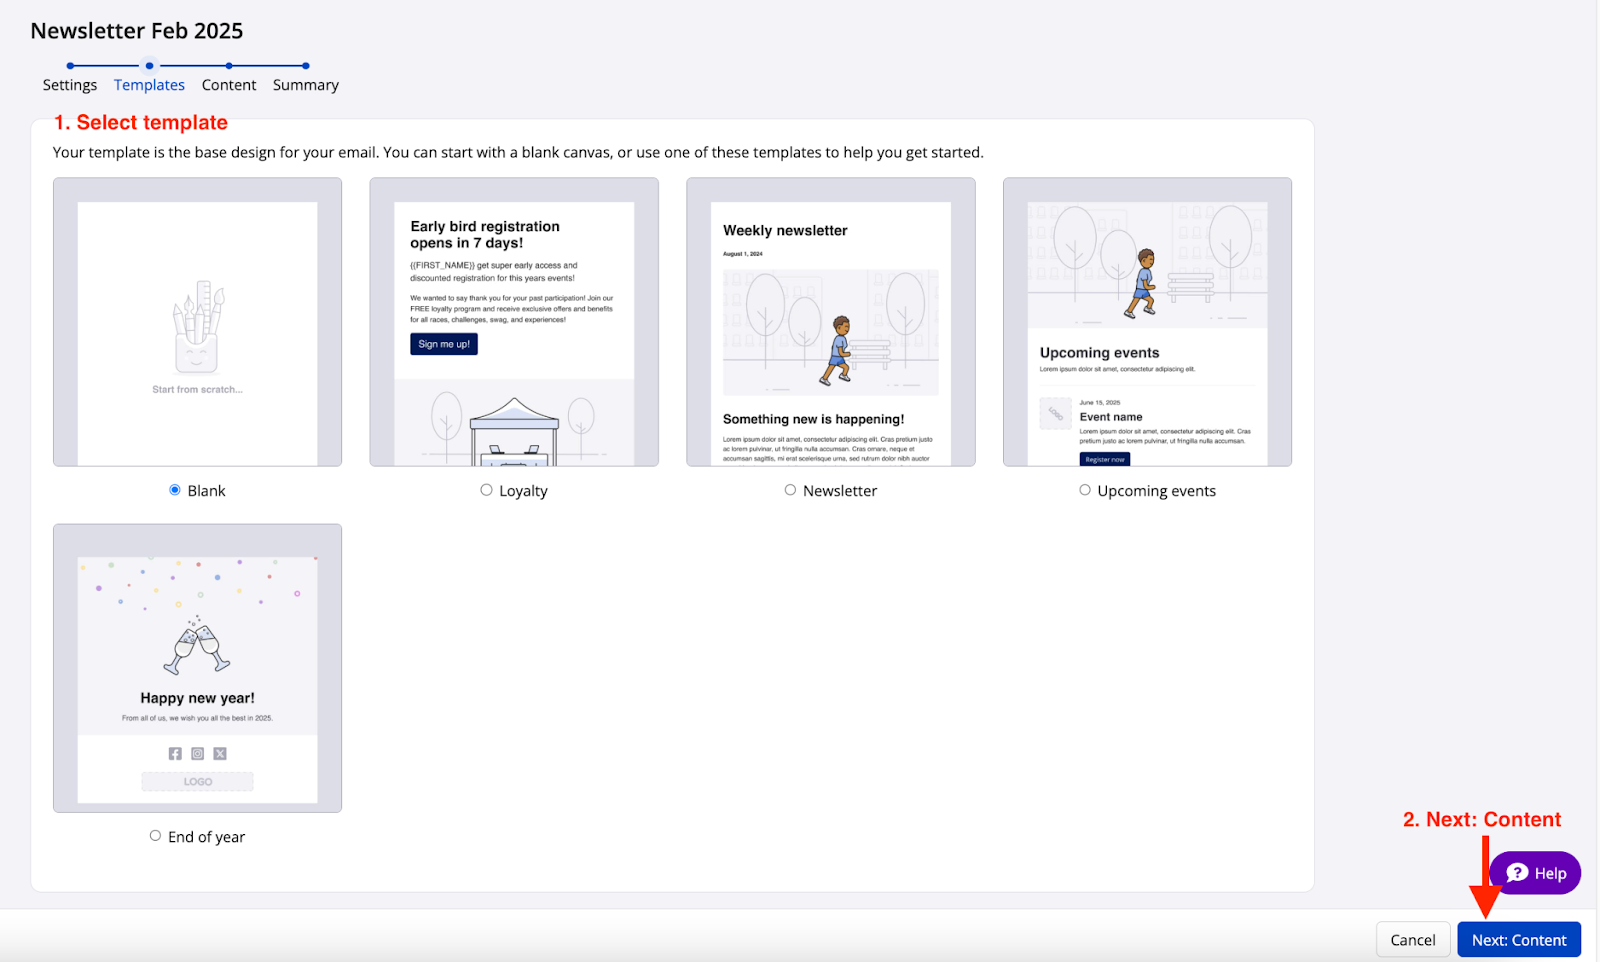The height and width of the screenshot is (962, 1600).
Task: Click the Loyalty template thumbnail
Action: pyautogui.click(x=514, y=322)
